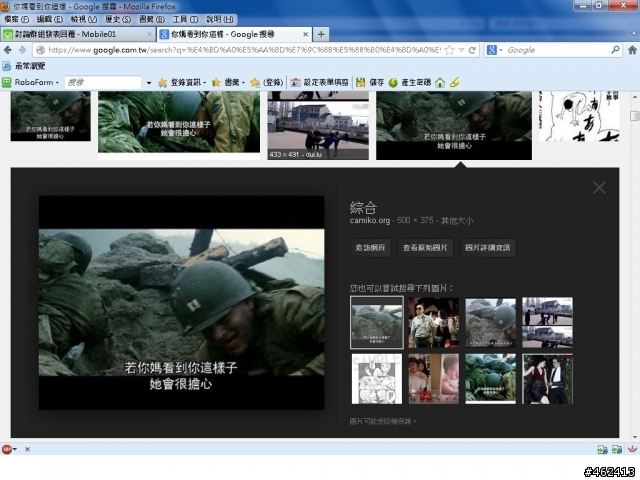Click the 查看原始圖片 button
The image size is (640, 480).
click(425, 248)
